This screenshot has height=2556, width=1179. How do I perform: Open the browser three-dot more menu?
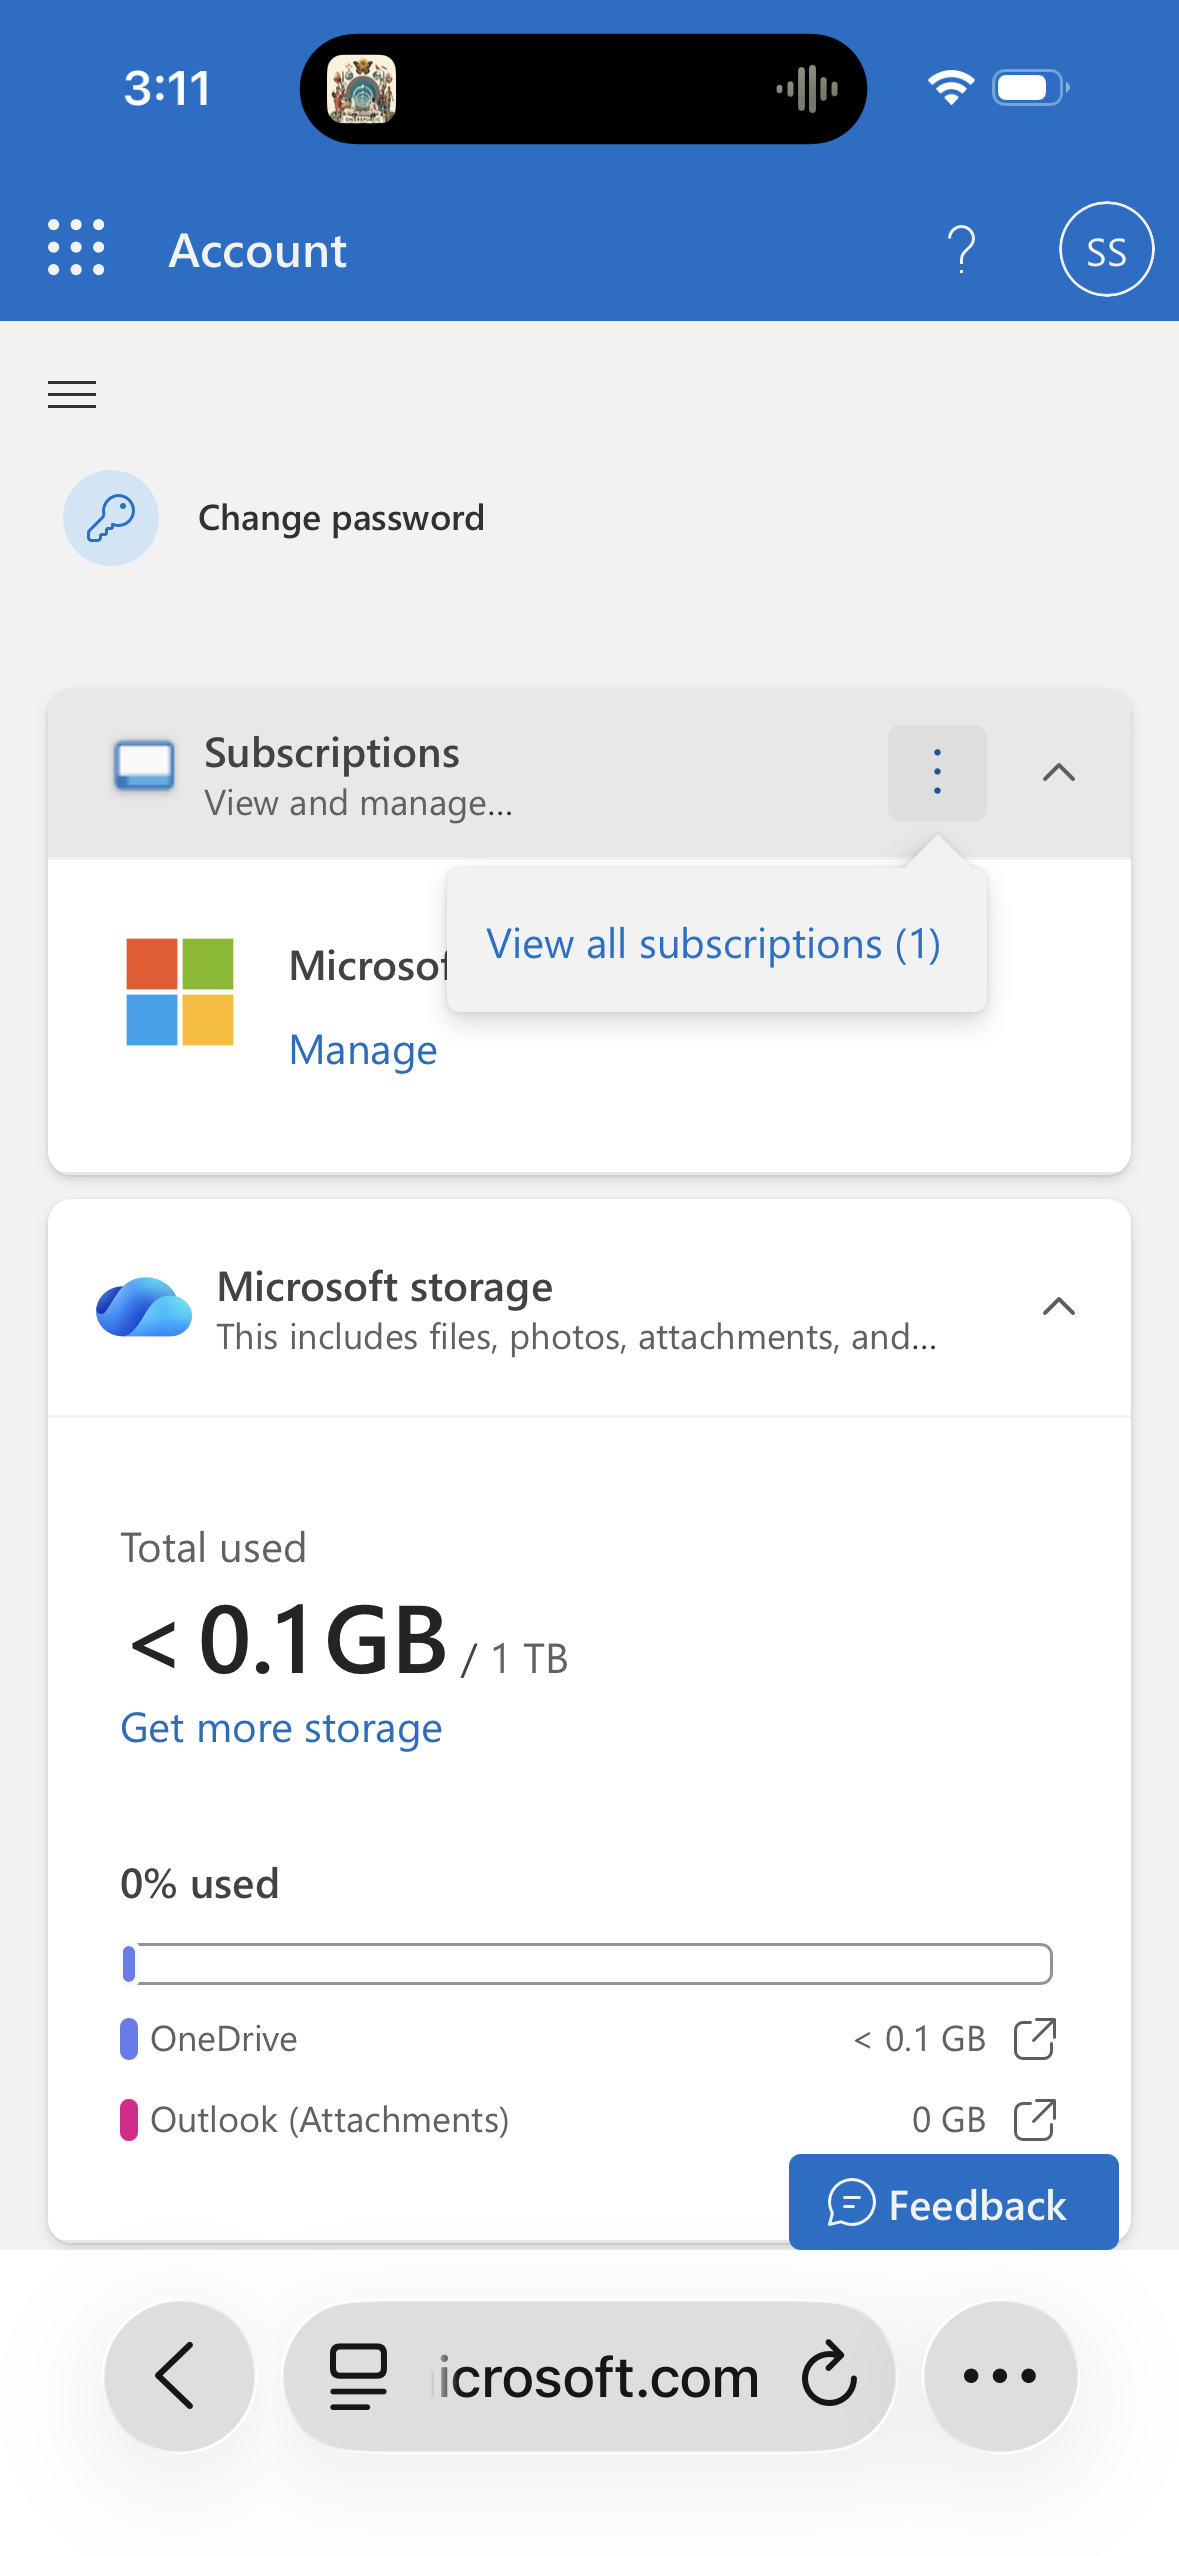1000,2376
